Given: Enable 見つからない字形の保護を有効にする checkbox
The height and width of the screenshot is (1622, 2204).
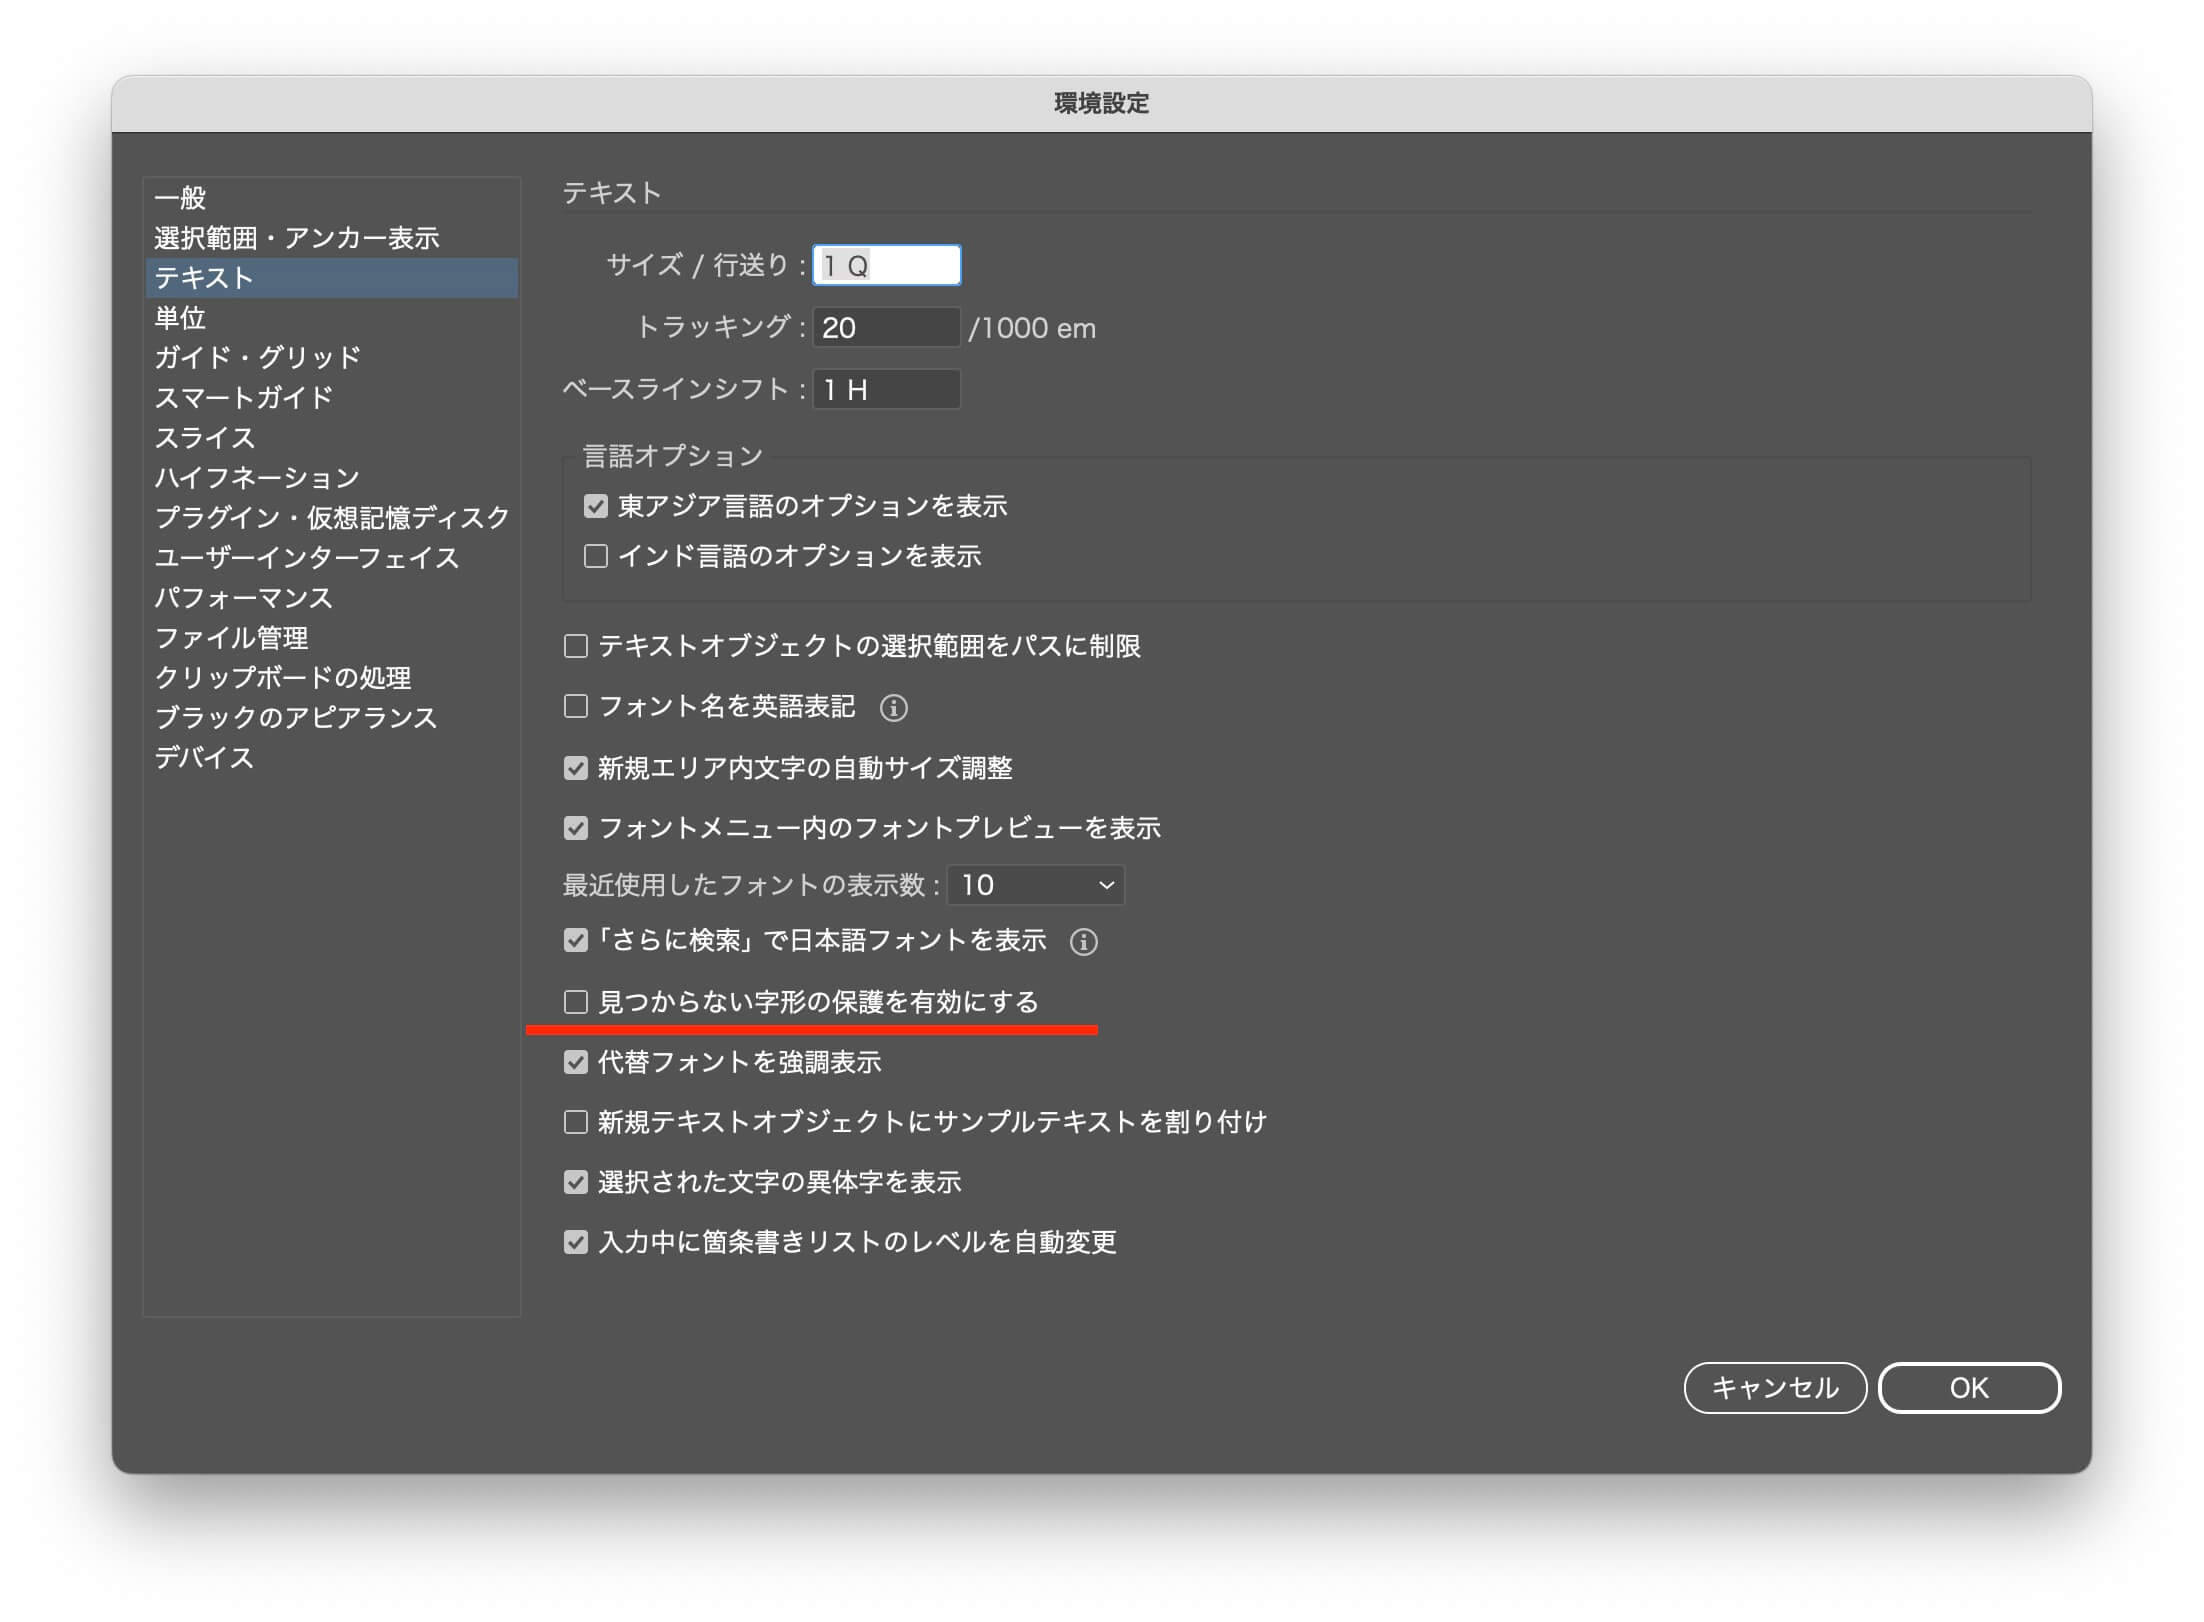Looking at the screenshot, I should [x=576, y=1002].
